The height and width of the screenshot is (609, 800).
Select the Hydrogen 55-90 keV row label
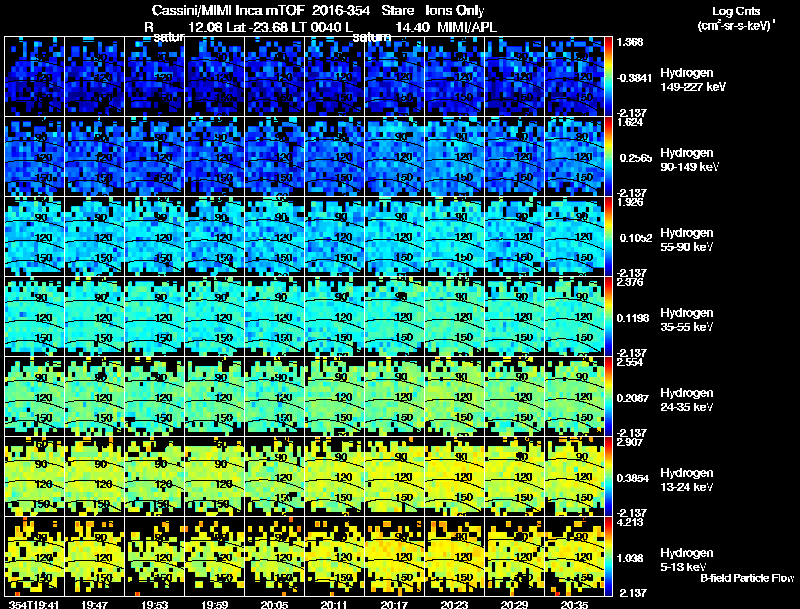pos(687,240)
